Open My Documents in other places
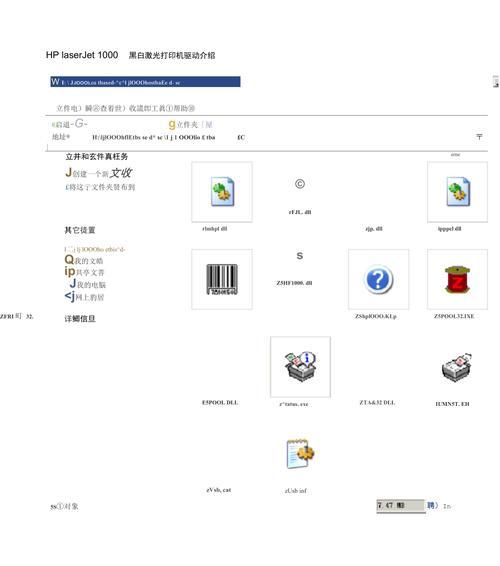 tap(84, 260)
